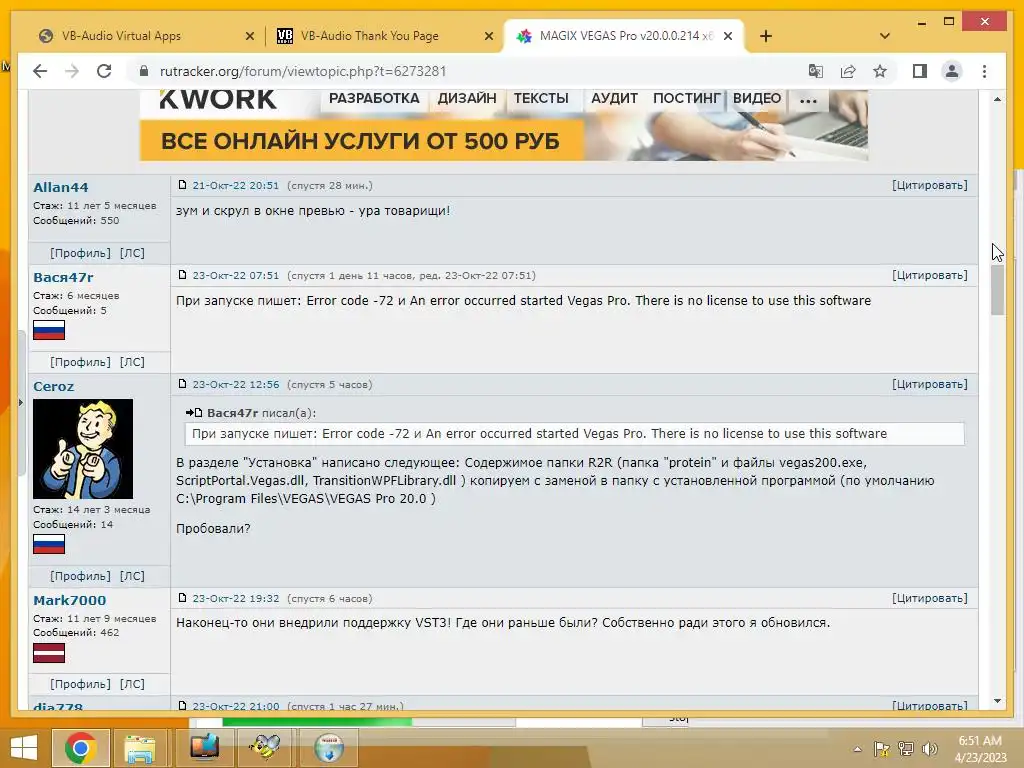Screen dimensions: 1024x768
Task: Open the Chrome three-dot menu
Action: tap(984, 71)
